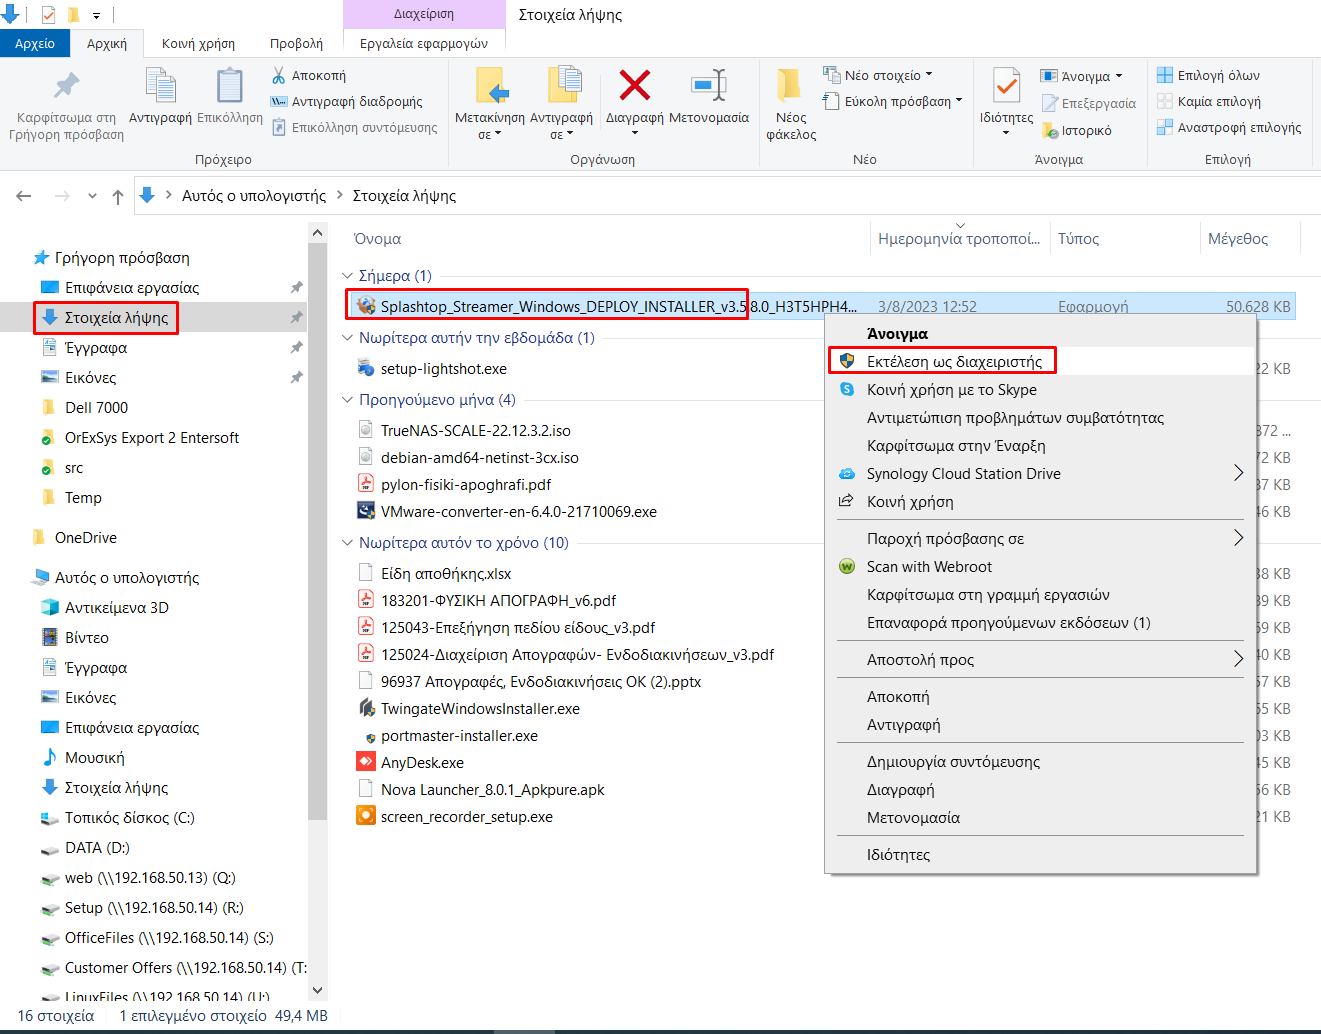The height and width of the screenshot is (1034, 1321).
Task: Open Αντικείμενα 3D in the navigation pane
Action: coord(117,608)
